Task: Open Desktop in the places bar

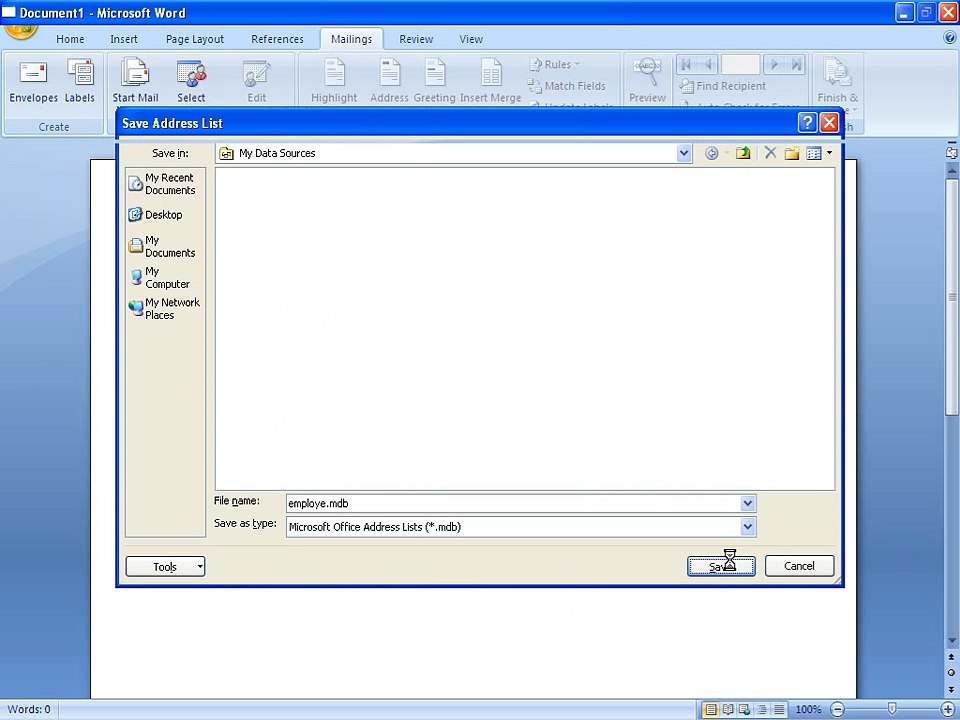Action: coord(156,215)
